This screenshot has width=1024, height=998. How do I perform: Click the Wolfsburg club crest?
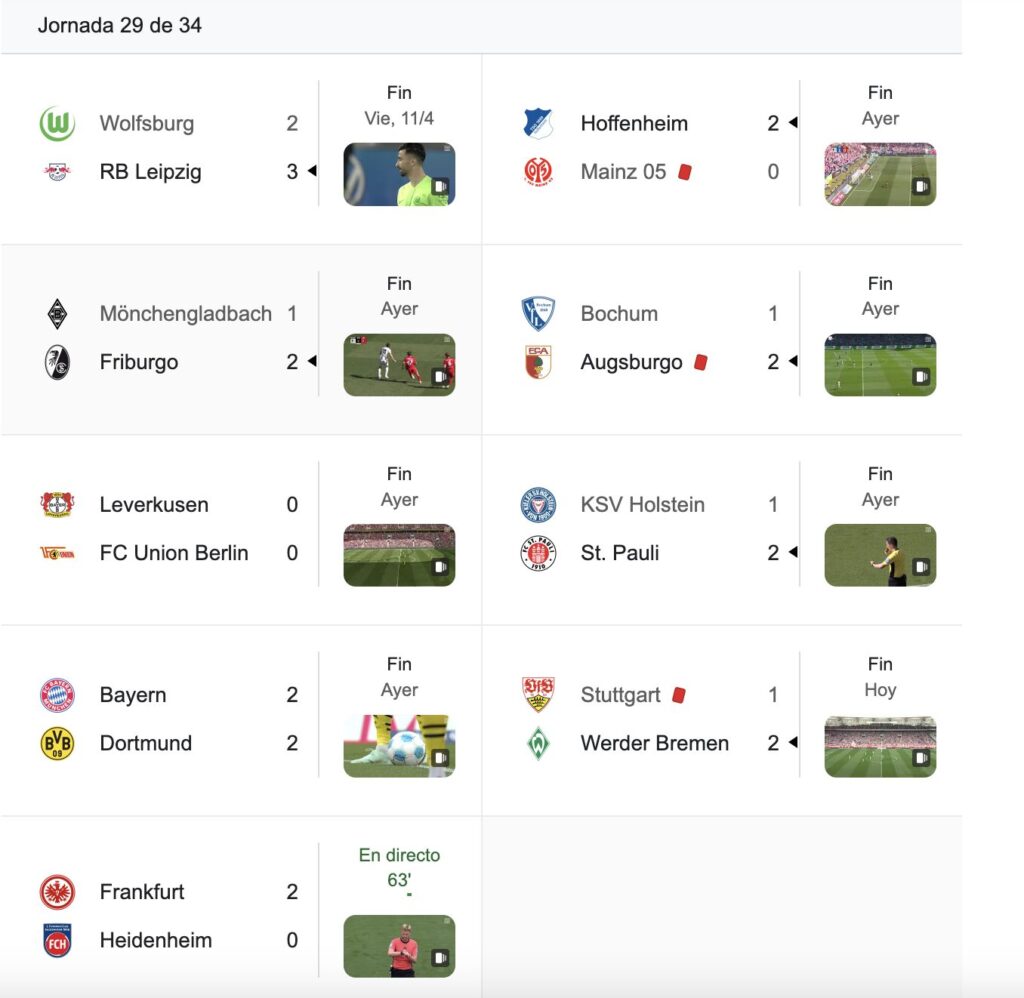57,123
